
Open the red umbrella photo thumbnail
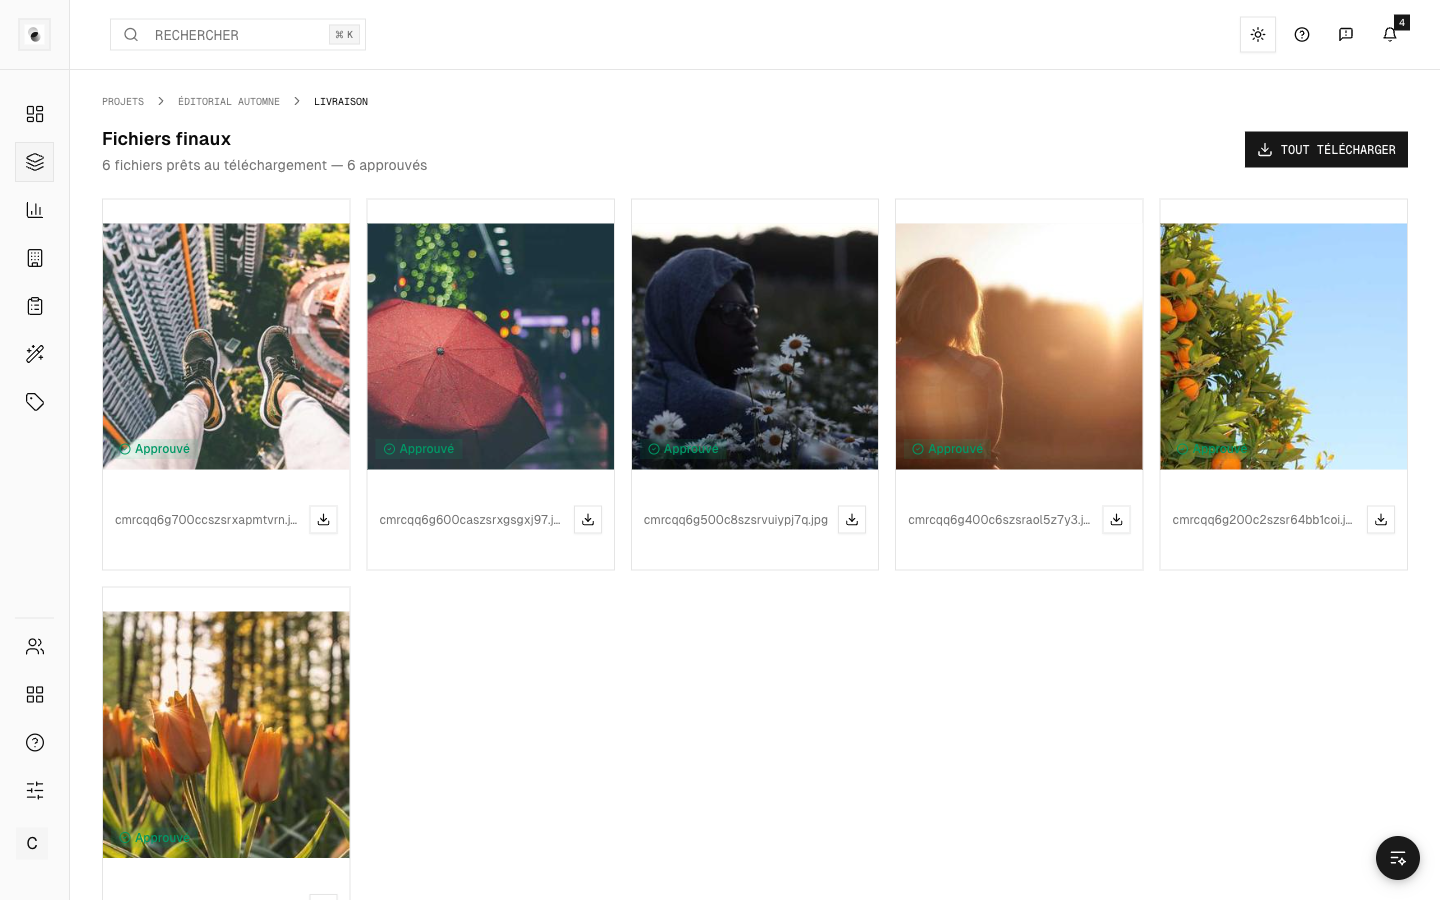click(491, 347)
